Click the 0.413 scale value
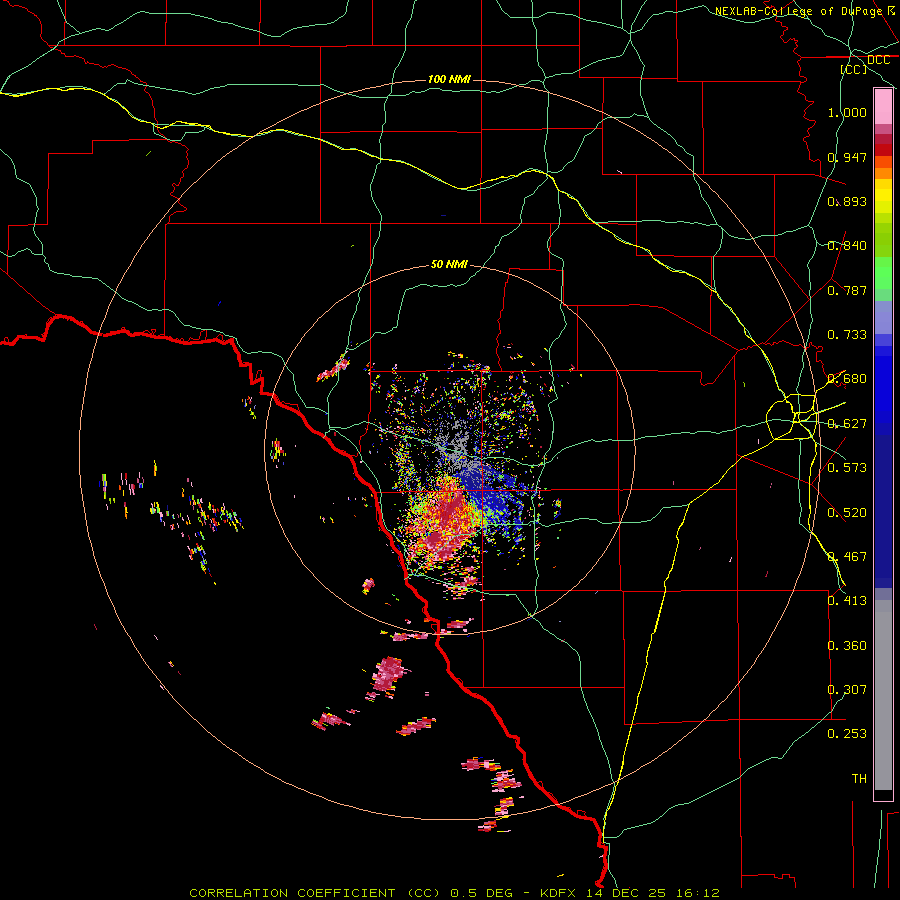 (x=847, y=601)
